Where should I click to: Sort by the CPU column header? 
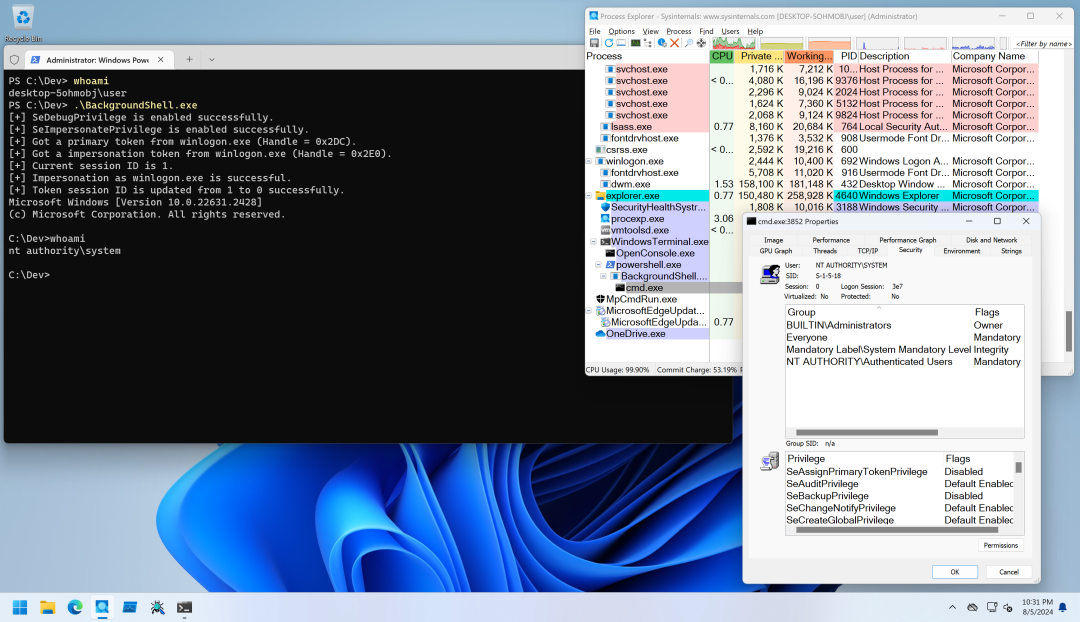[722, 56]
